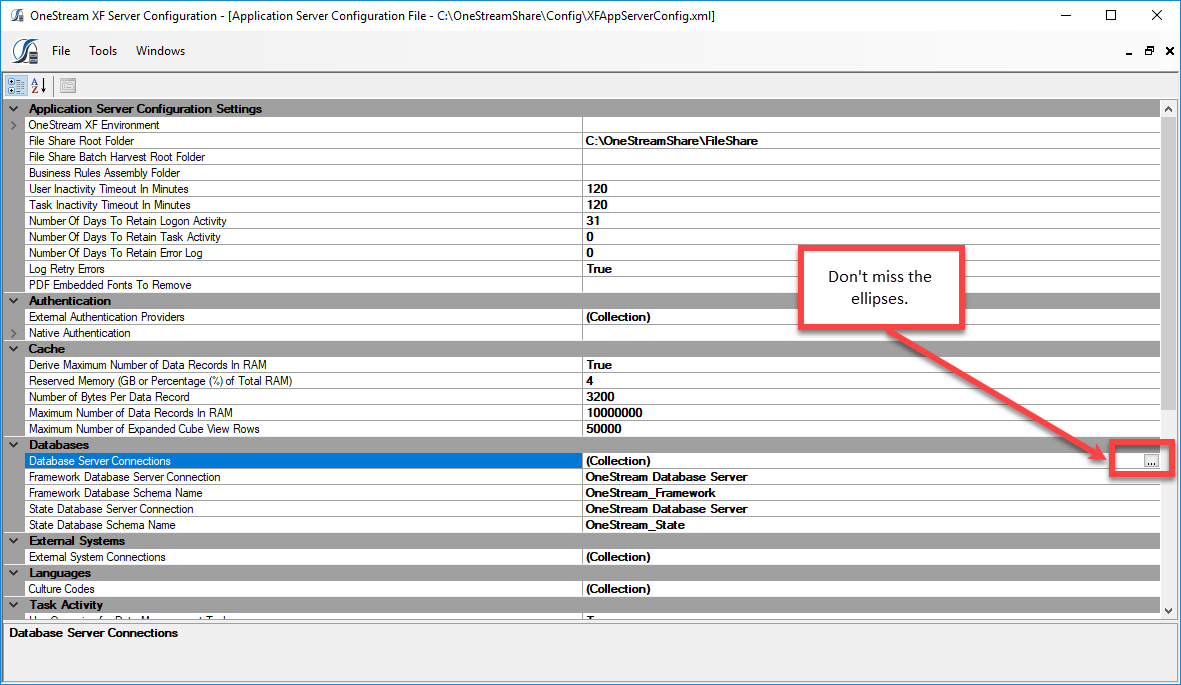Click the value 50000 for Expanded Cube View Rows

pyautogui.click(x=604, y=429)
